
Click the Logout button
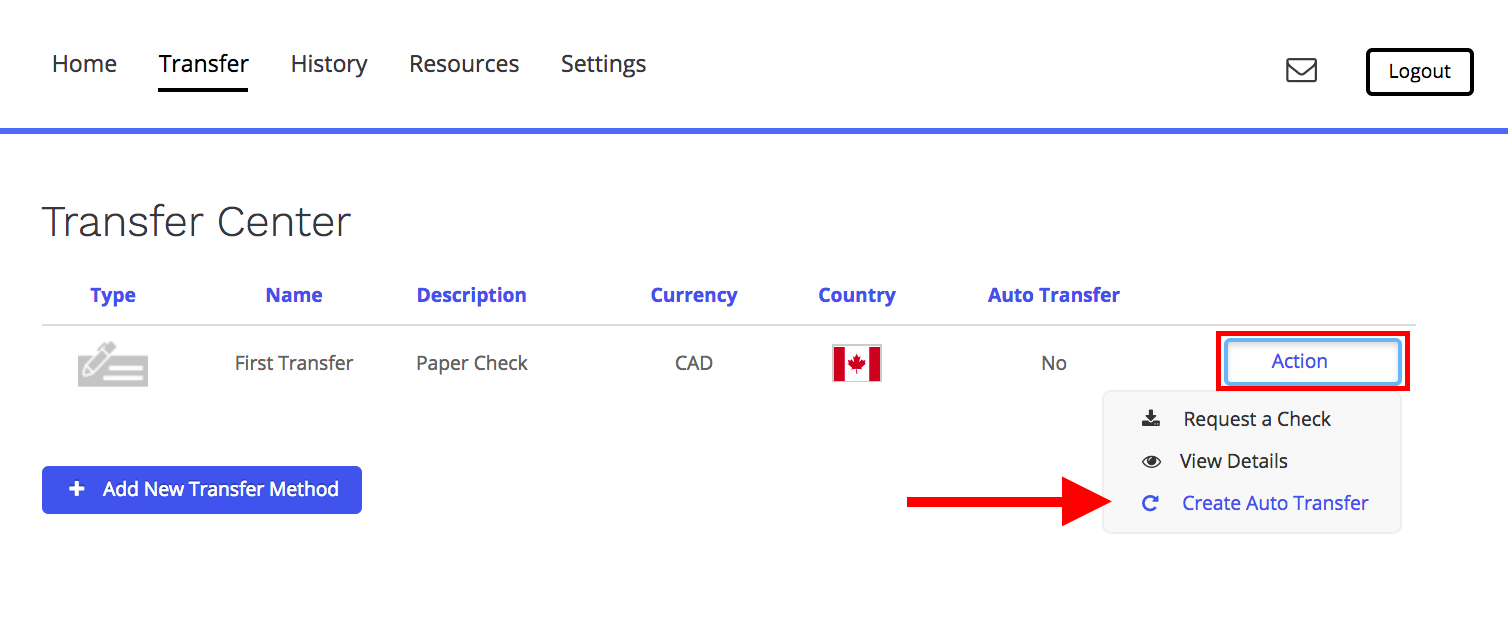(x=1419, y=72)
